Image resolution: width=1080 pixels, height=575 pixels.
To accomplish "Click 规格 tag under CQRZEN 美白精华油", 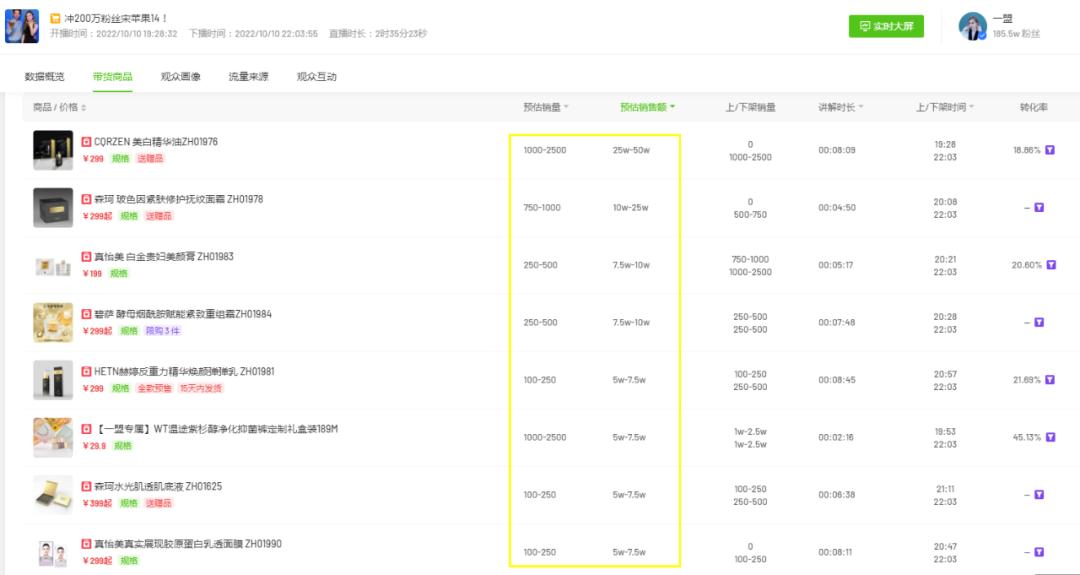I will [x=121, y=158].
